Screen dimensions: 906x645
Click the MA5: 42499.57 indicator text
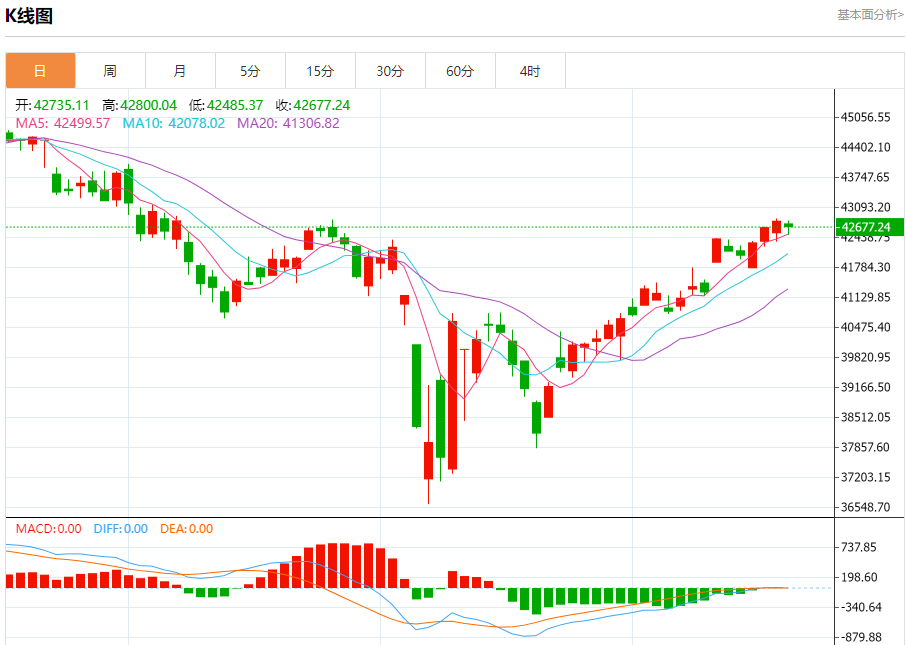click(x=62, y=123)
